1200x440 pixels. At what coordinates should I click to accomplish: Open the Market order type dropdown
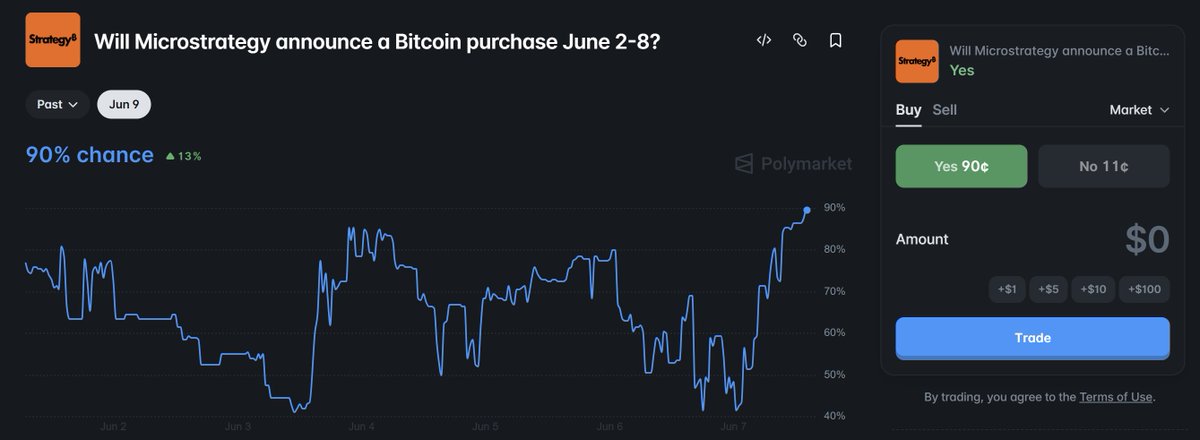click(1139, 110)
